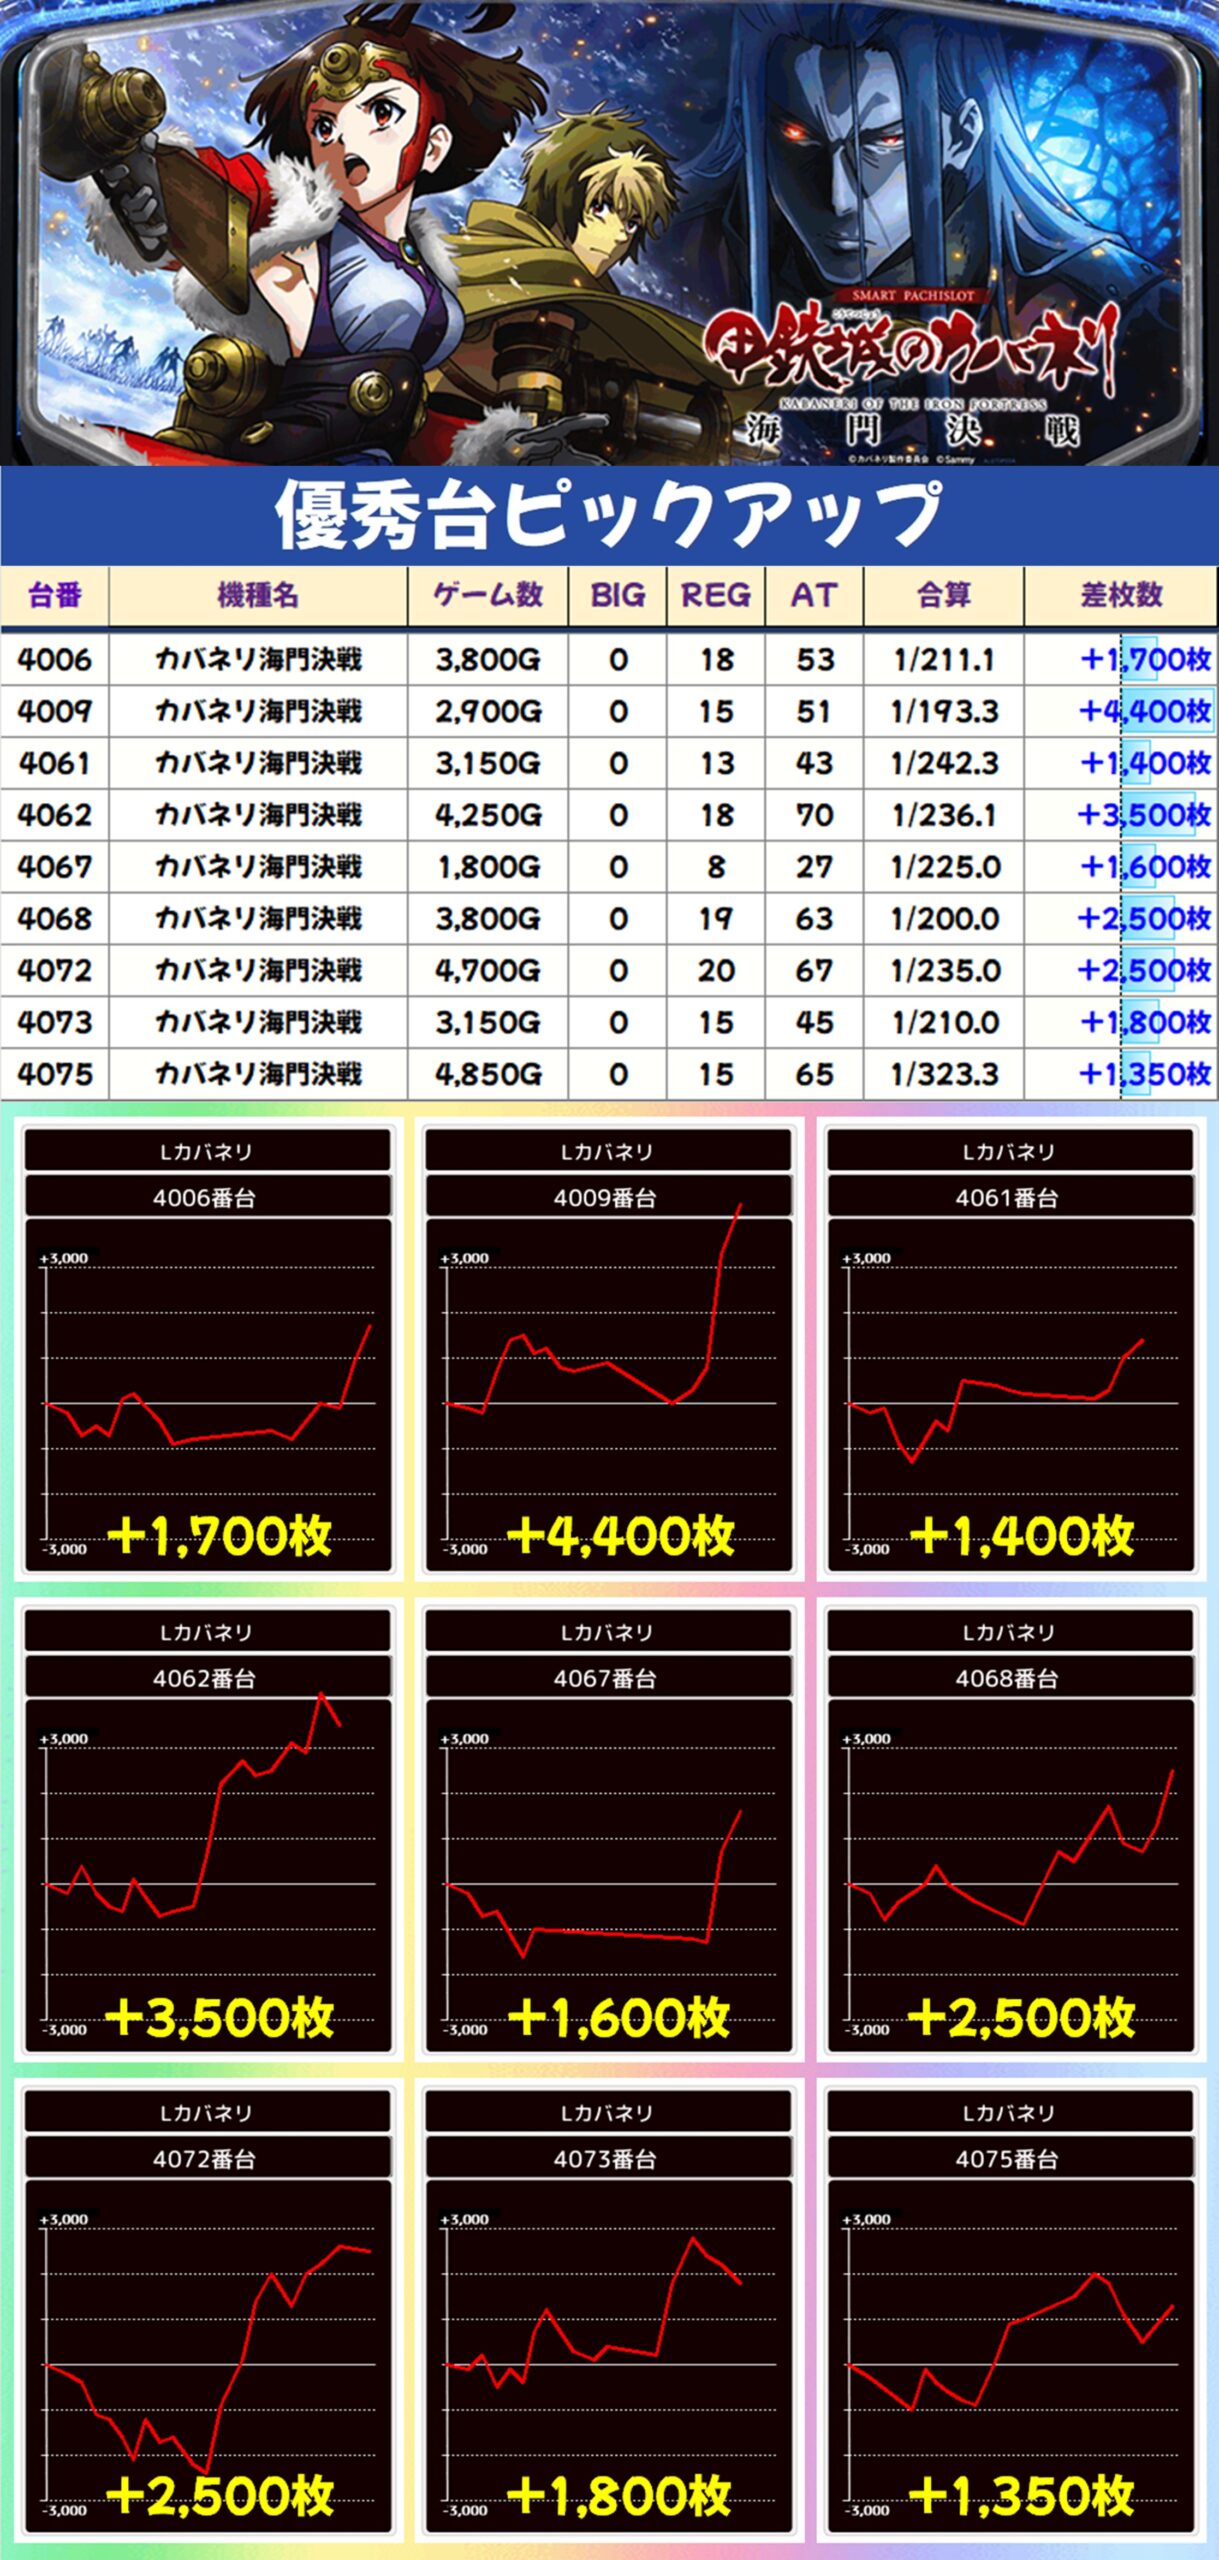Click the yellow +1,800枚 graph overlay
The width and height of the screenshot is (1219, 2560).
click(620, 2497)
